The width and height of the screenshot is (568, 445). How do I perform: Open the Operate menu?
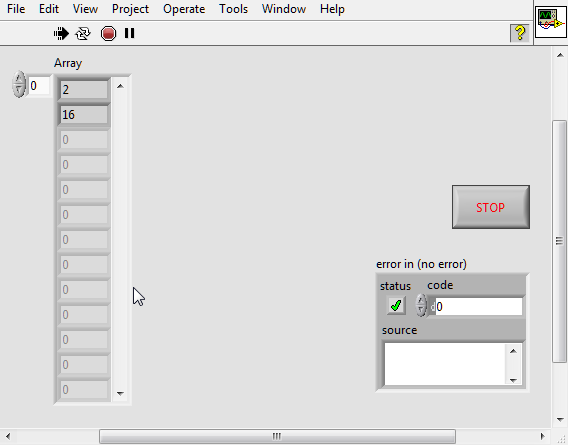coord(184,9)
